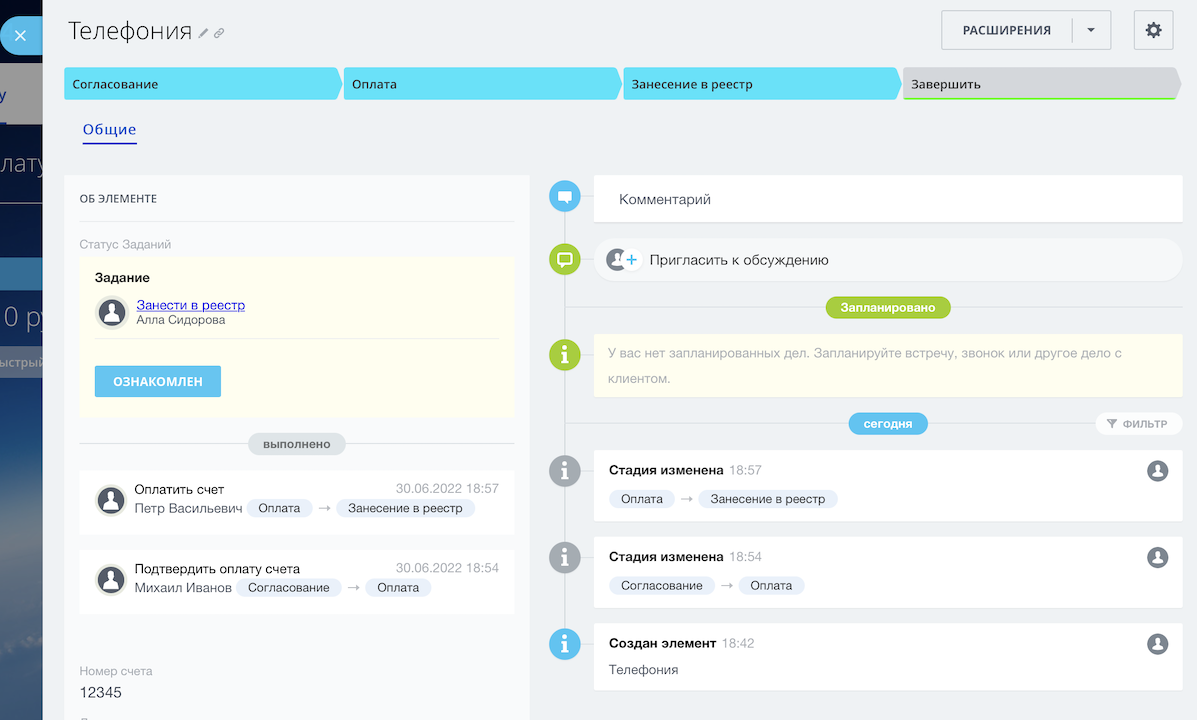The height and width of the screenshot is (720, 1197).
Task: Click the copy link icon beside title
Action: [219, 33]
